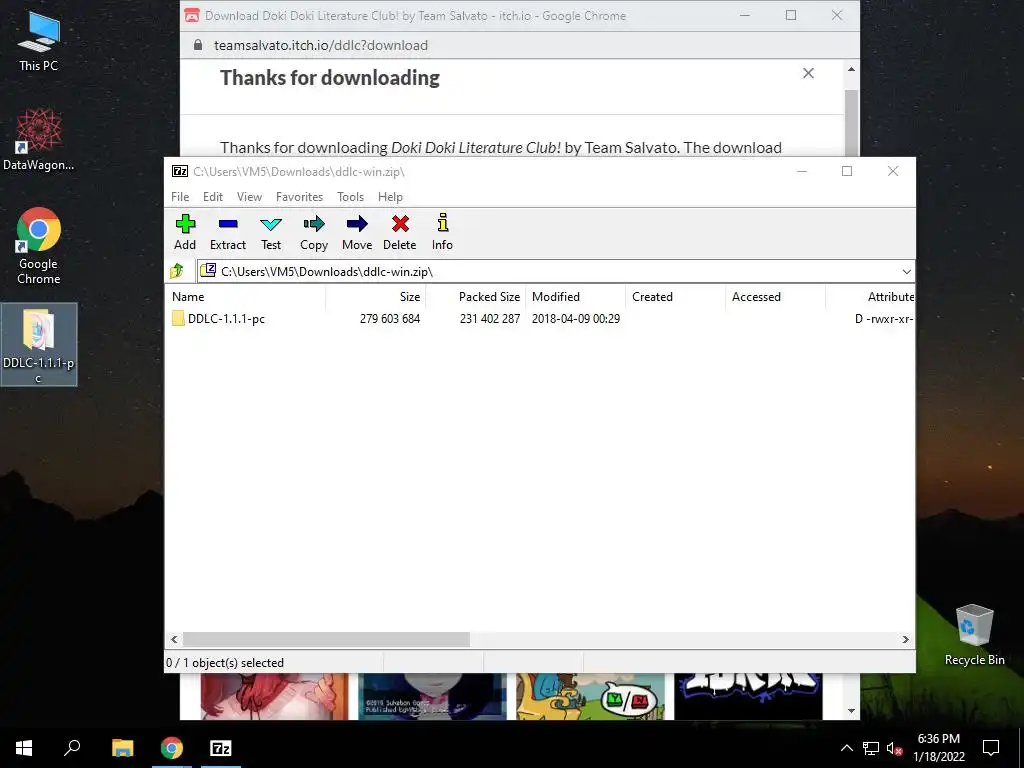Open the Tools menu
Screen dimensions: 1024x768
(350, 197)
